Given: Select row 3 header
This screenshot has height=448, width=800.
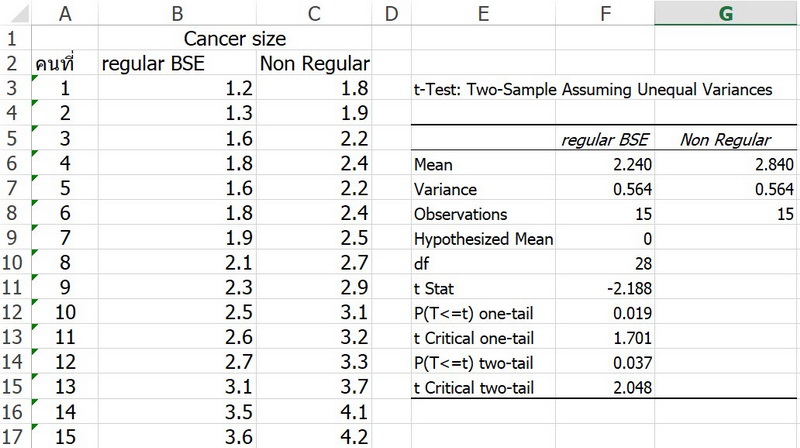Looking at the screenshot, I should (x=12, y=88).
